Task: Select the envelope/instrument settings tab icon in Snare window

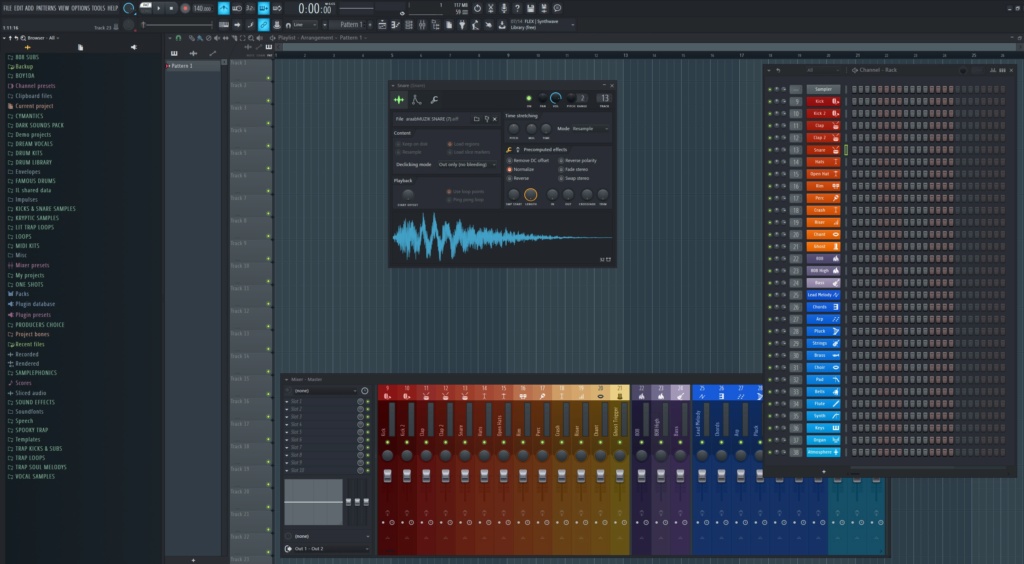Action: 416,100
